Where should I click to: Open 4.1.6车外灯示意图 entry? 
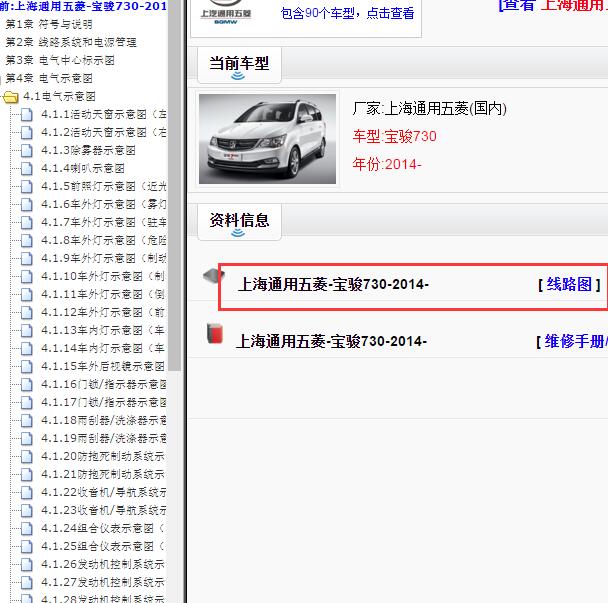click(x=104, y=204)
